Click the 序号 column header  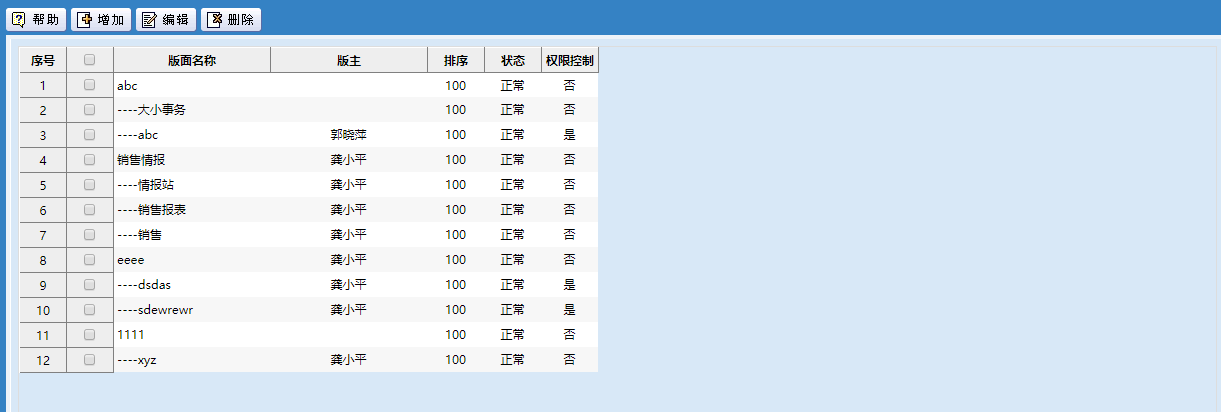43,60
